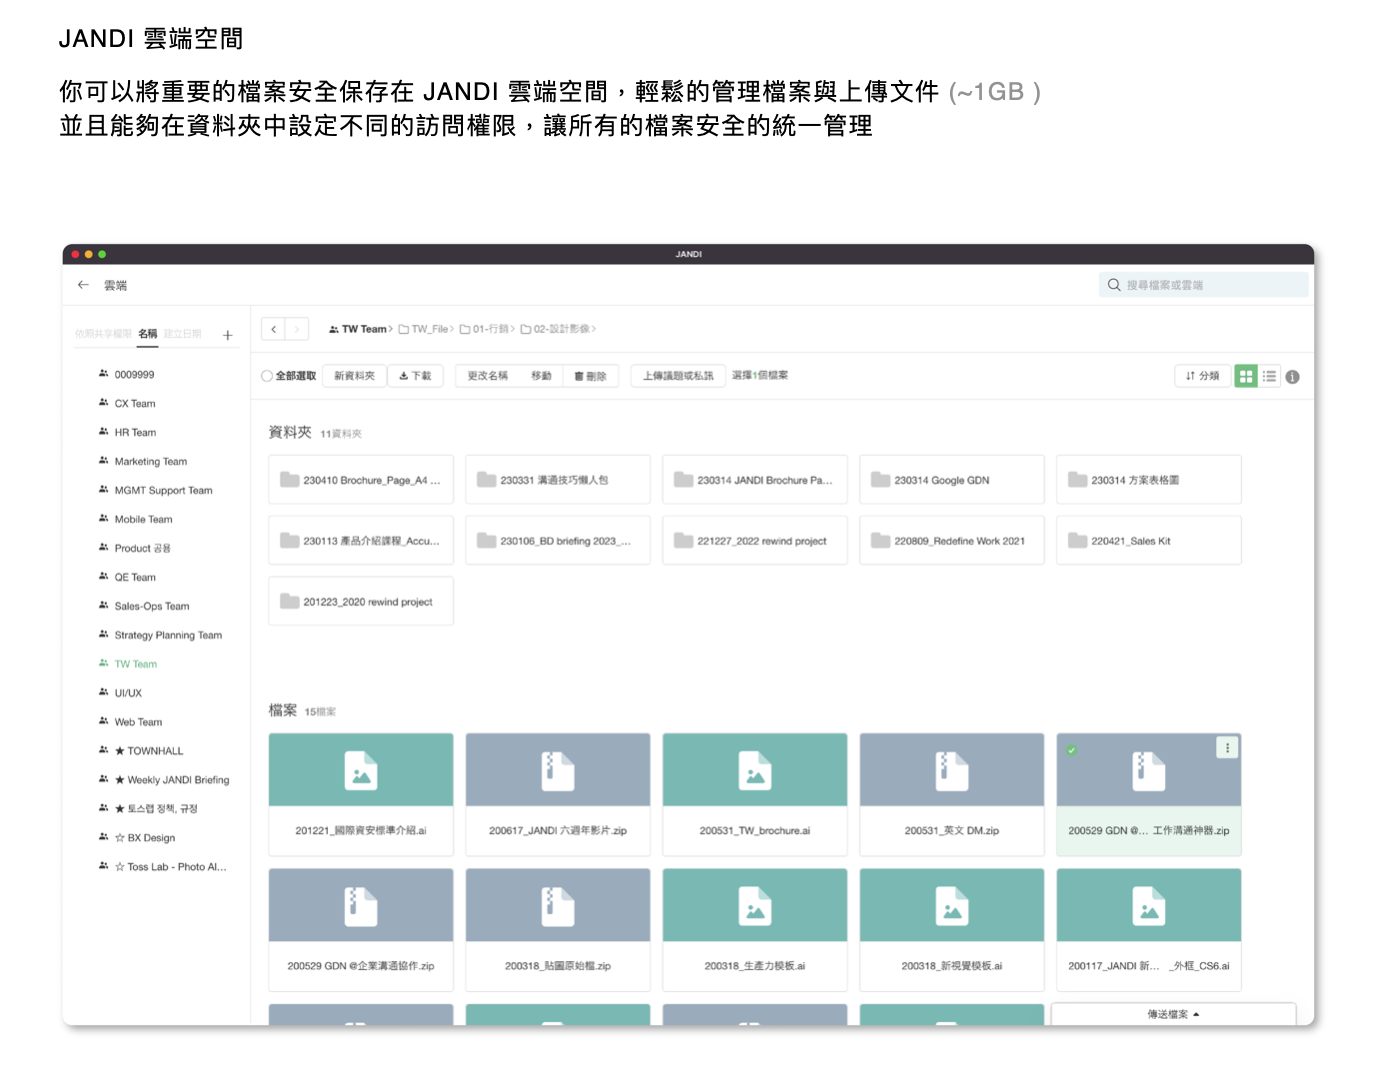Select the 建立日期 sort tab
This screenshot has width=1392, height=1086.
click(x=183, y=334)
